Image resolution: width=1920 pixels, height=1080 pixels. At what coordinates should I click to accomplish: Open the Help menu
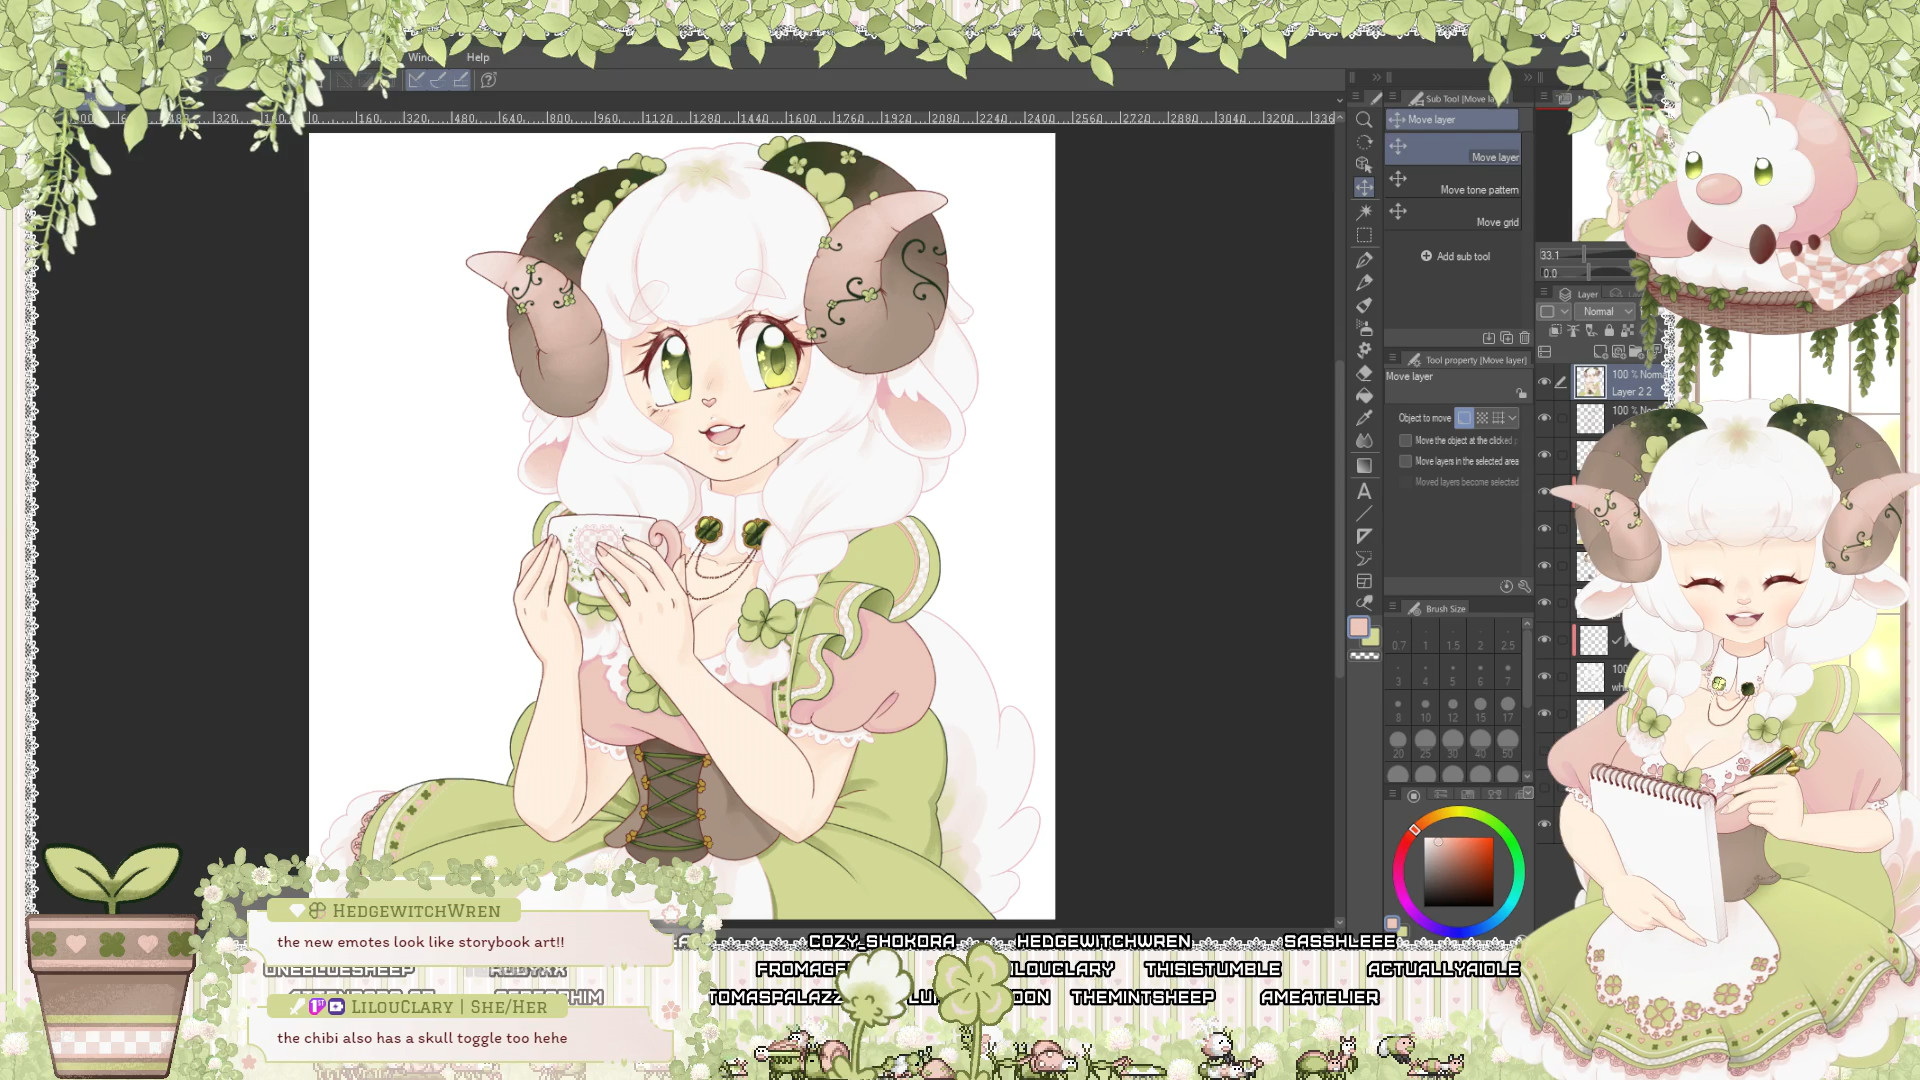point(477,57)
